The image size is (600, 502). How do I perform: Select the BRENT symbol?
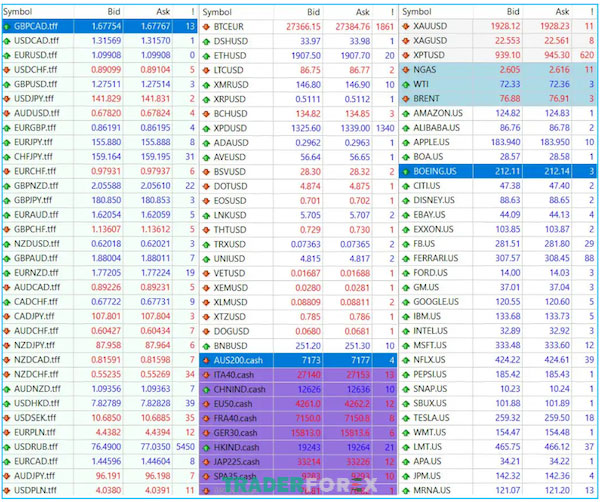426,99
